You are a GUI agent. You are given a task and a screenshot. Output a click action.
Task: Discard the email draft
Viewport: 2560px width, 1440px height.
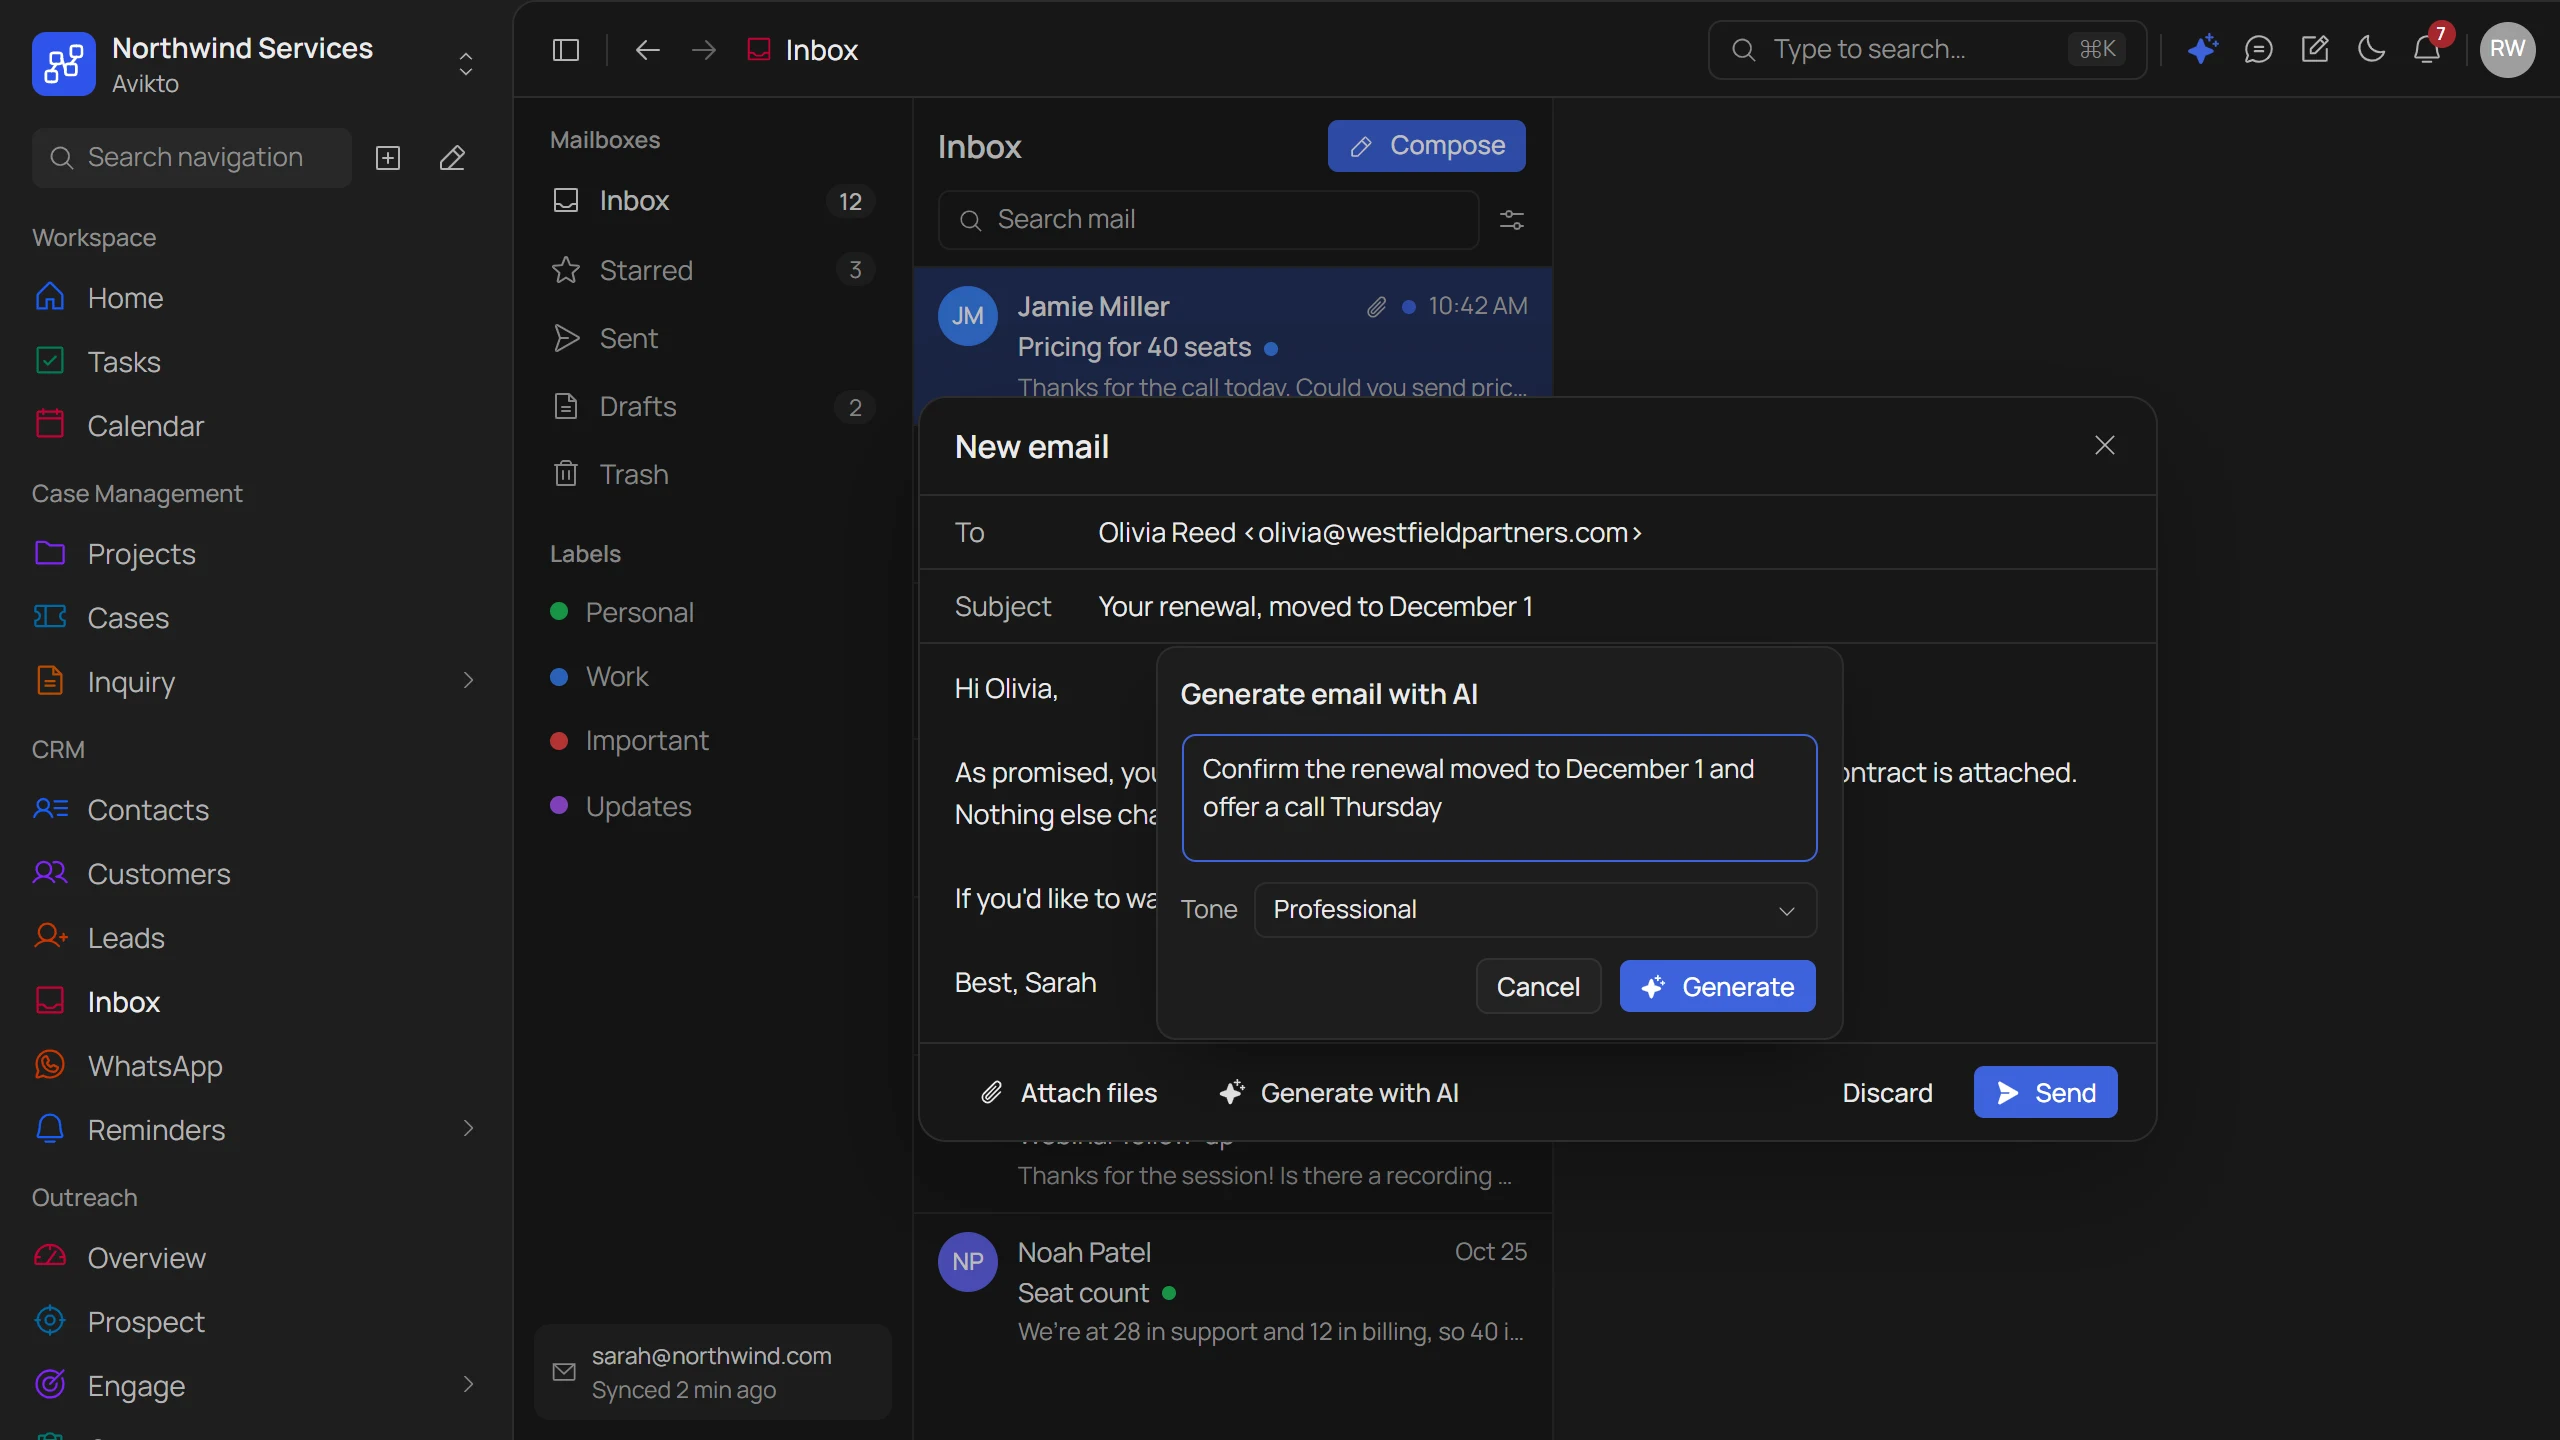(1887, 1093)
